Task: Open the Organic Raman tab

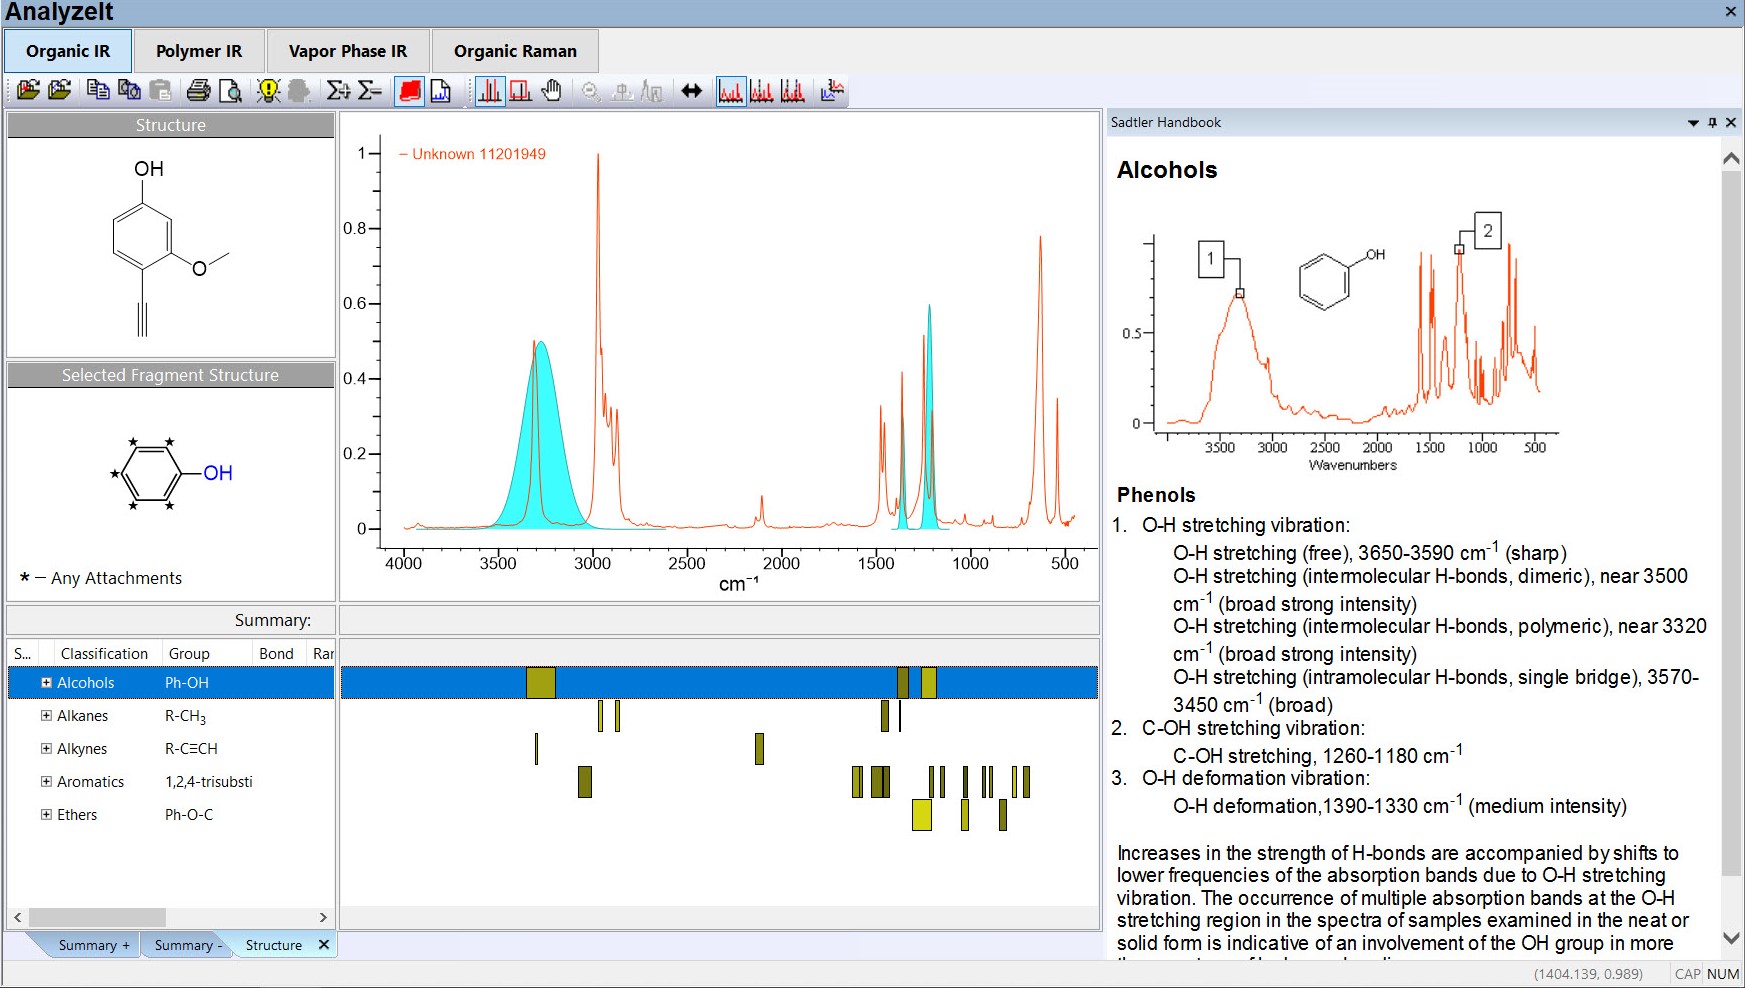Action: point(515,51)
